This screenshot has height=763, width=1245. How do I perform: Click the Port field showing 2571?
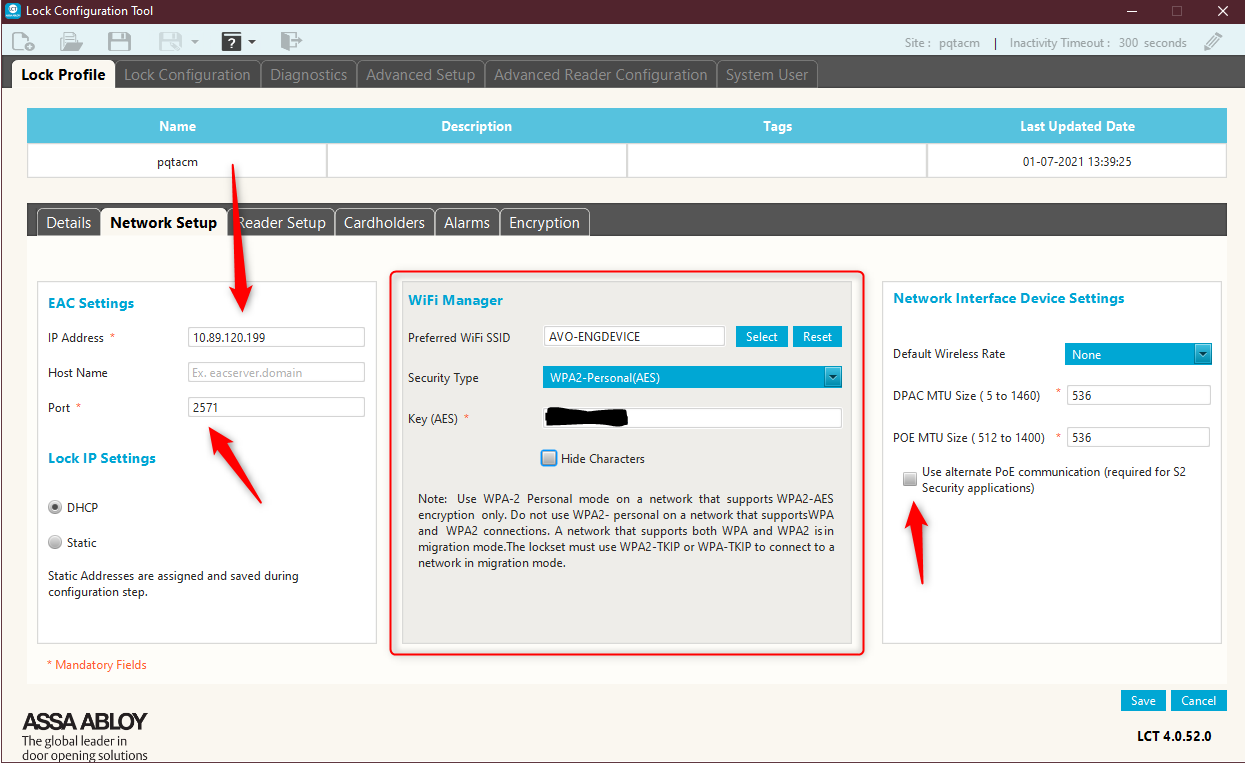click(x=276, y=407)
